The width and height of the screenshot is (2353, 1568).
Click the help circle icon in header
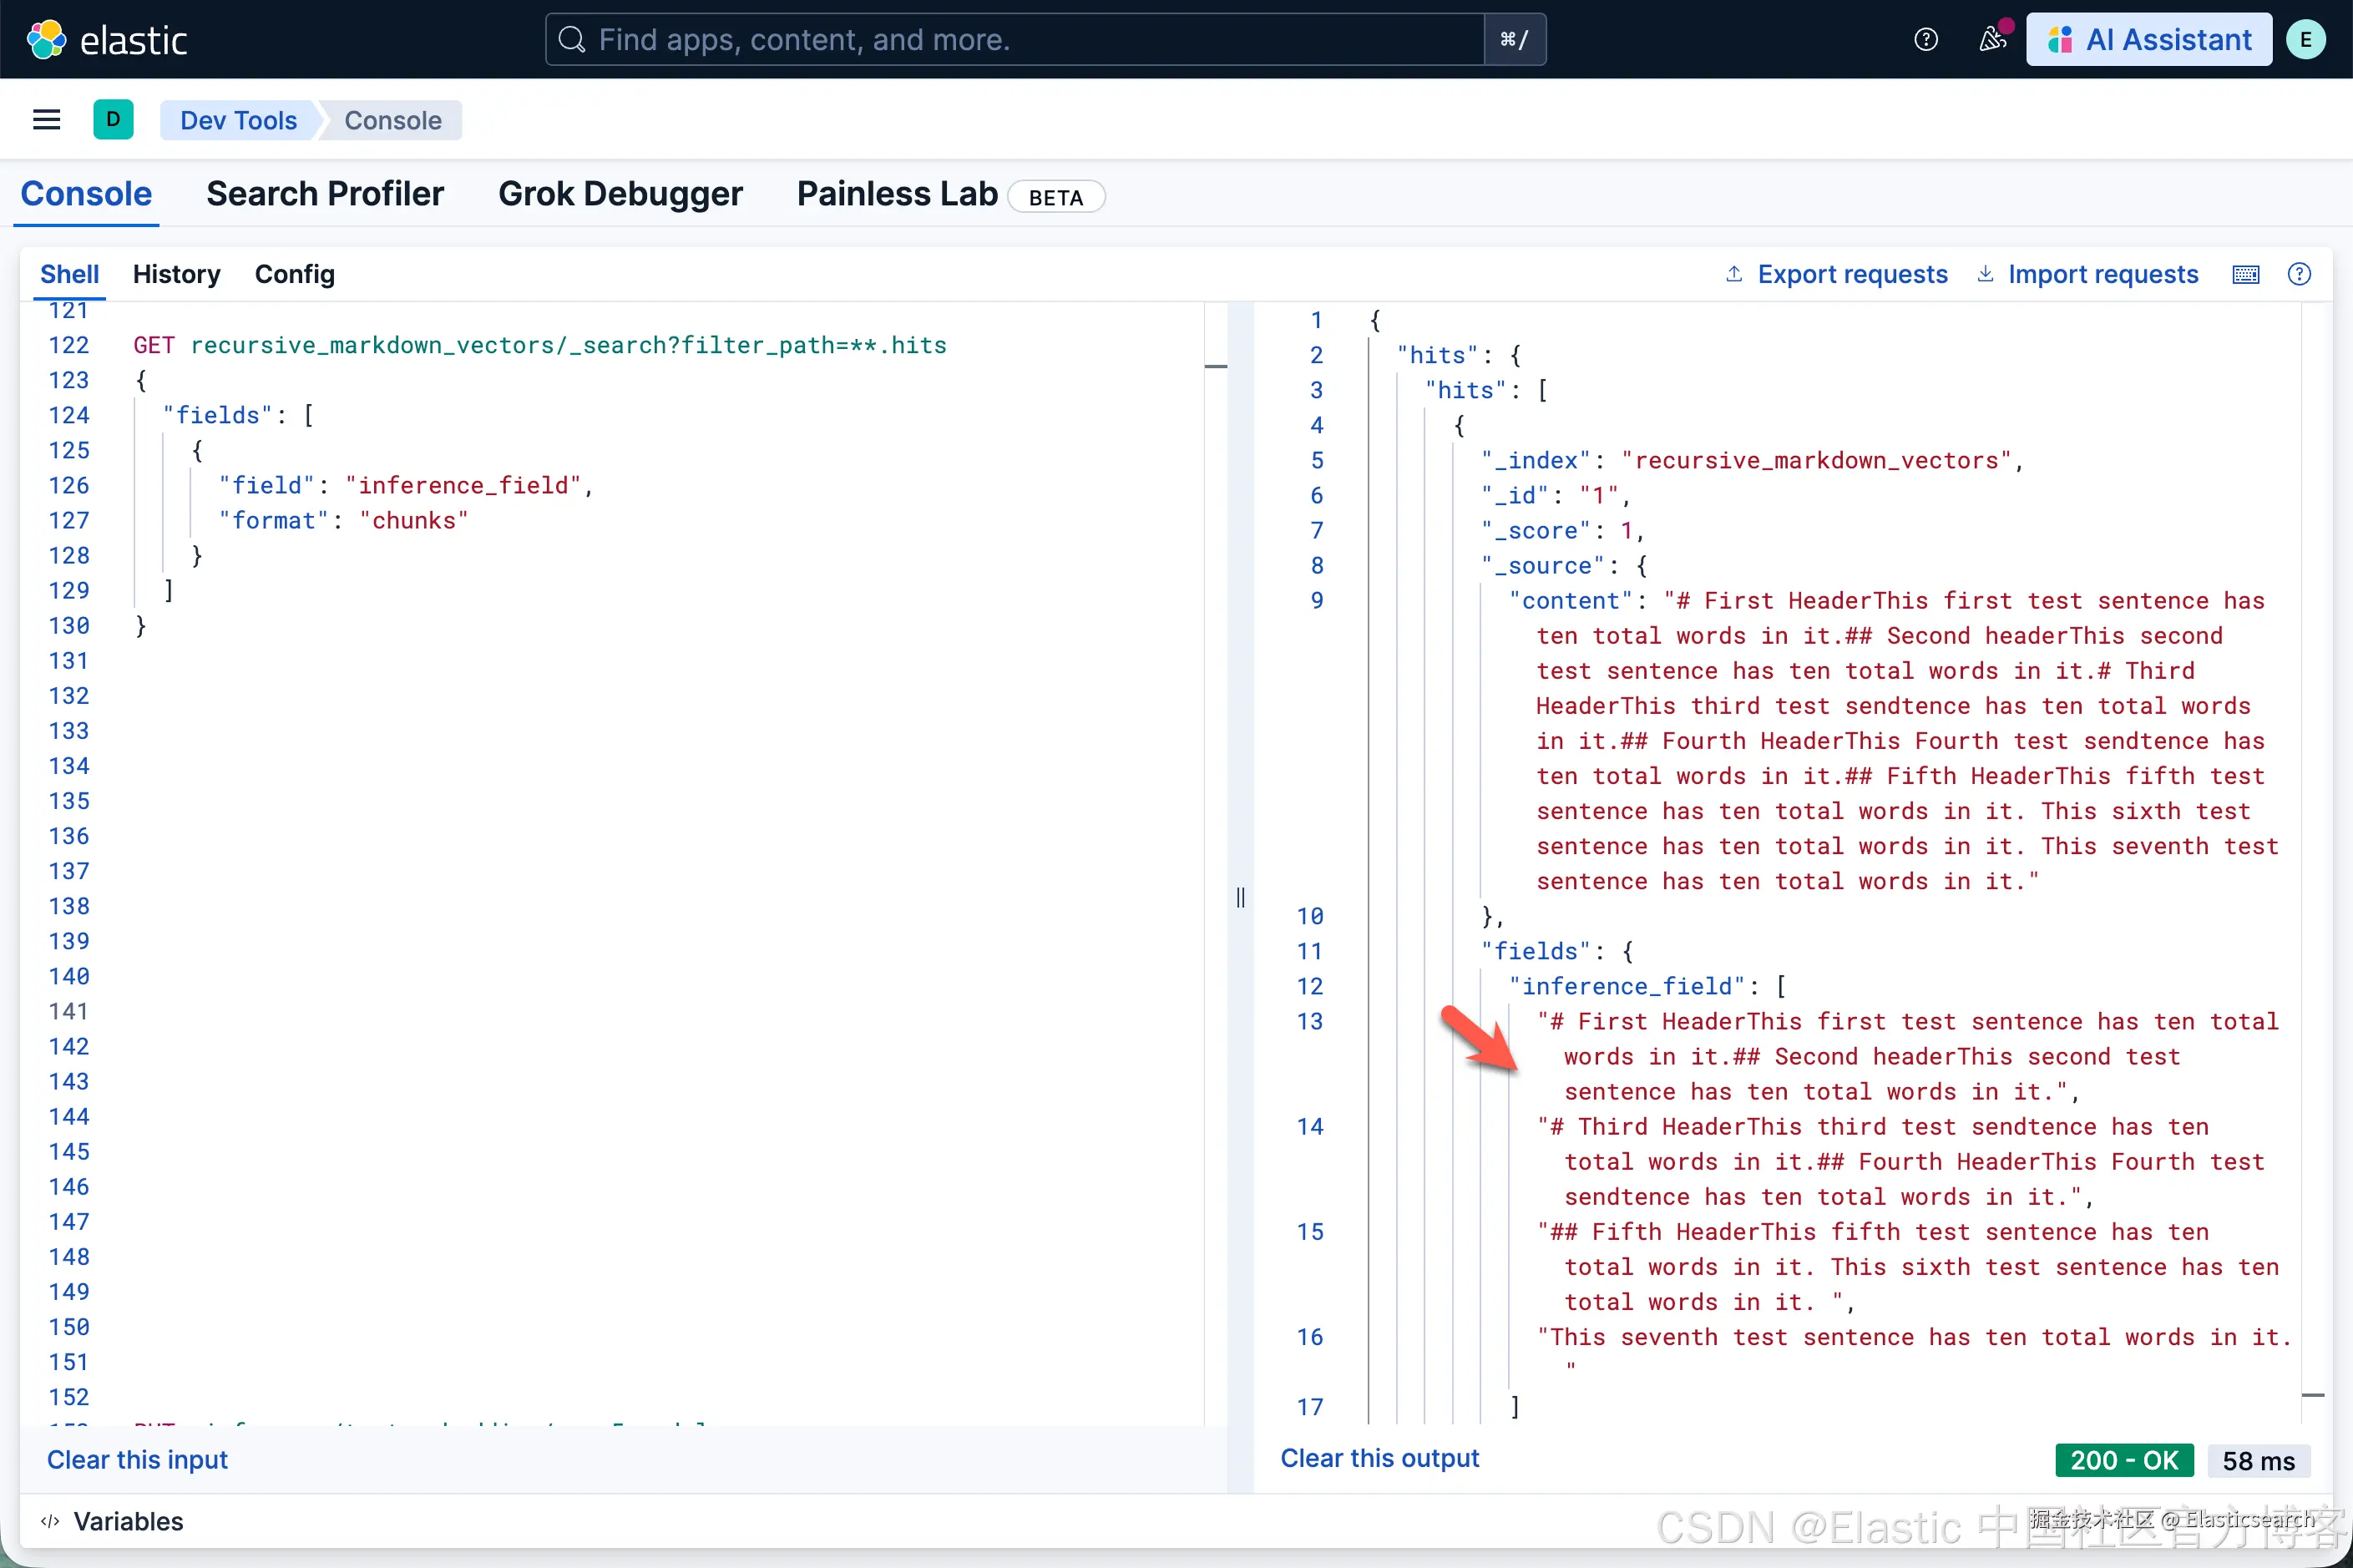[x=1925, y=40]
